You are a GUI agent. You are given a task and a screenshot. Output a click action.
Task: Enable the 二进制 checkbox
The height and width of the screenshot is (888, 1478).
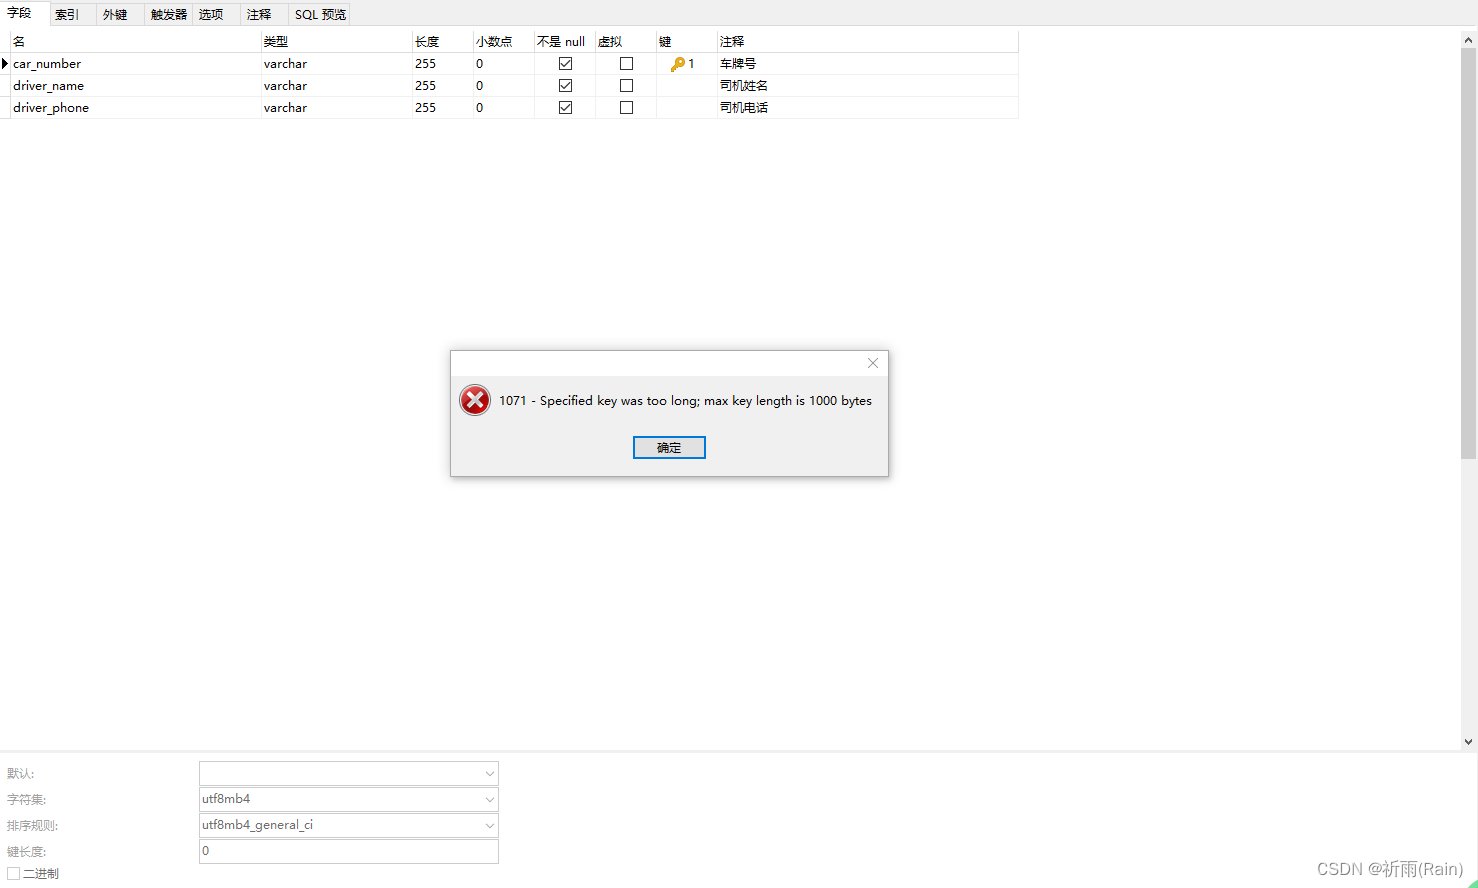[14, 874]
